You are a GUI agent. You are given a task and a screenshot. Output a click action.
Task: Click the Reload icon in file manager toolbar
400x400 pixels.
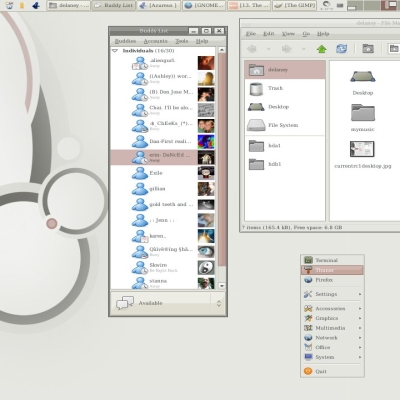click(341, 49)
